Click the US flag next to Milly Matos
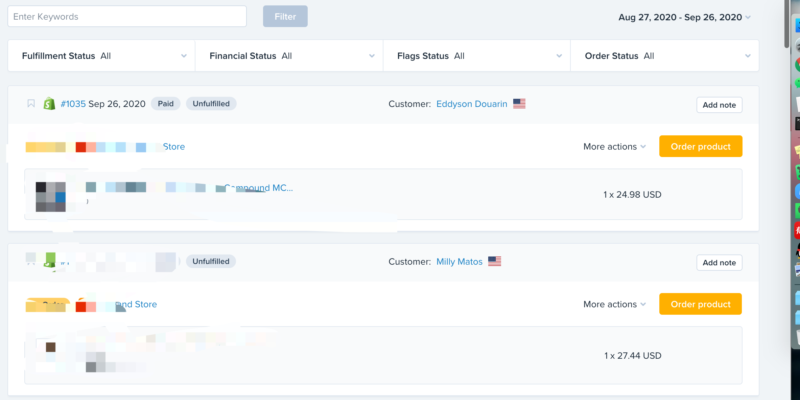 point(494,262)
